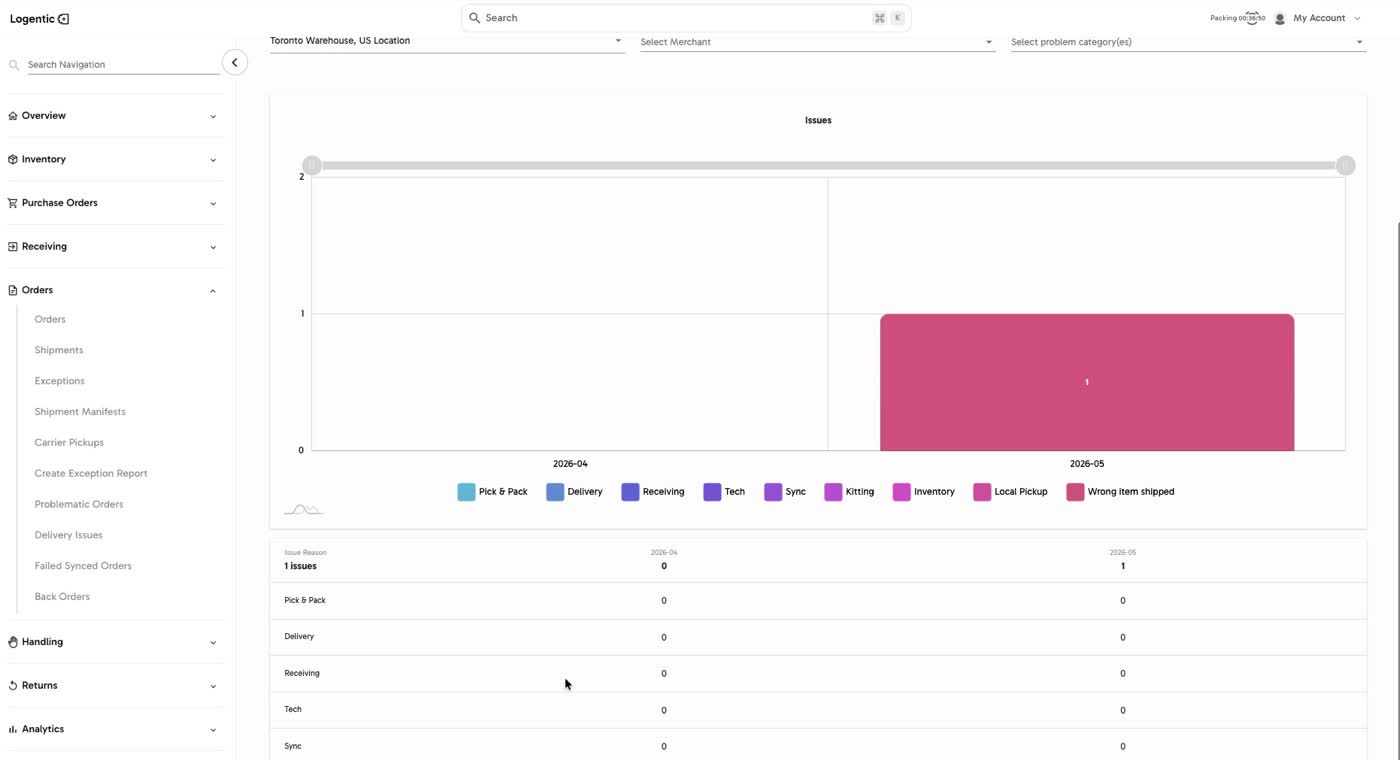Toggle Delivery legend series
Screen dimensions: 1400x760
point(574,492)
